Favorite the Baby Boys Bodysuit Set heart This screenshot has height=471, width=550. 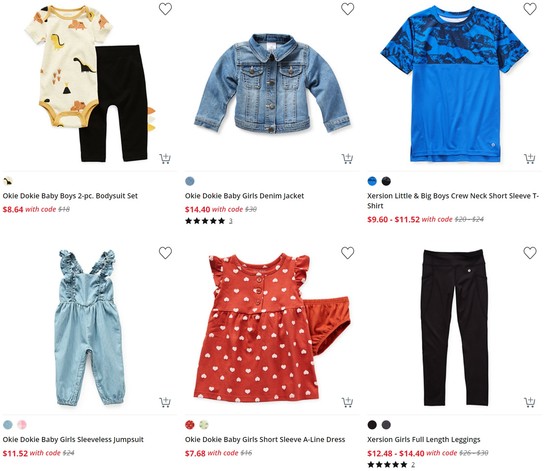[165, 9]
